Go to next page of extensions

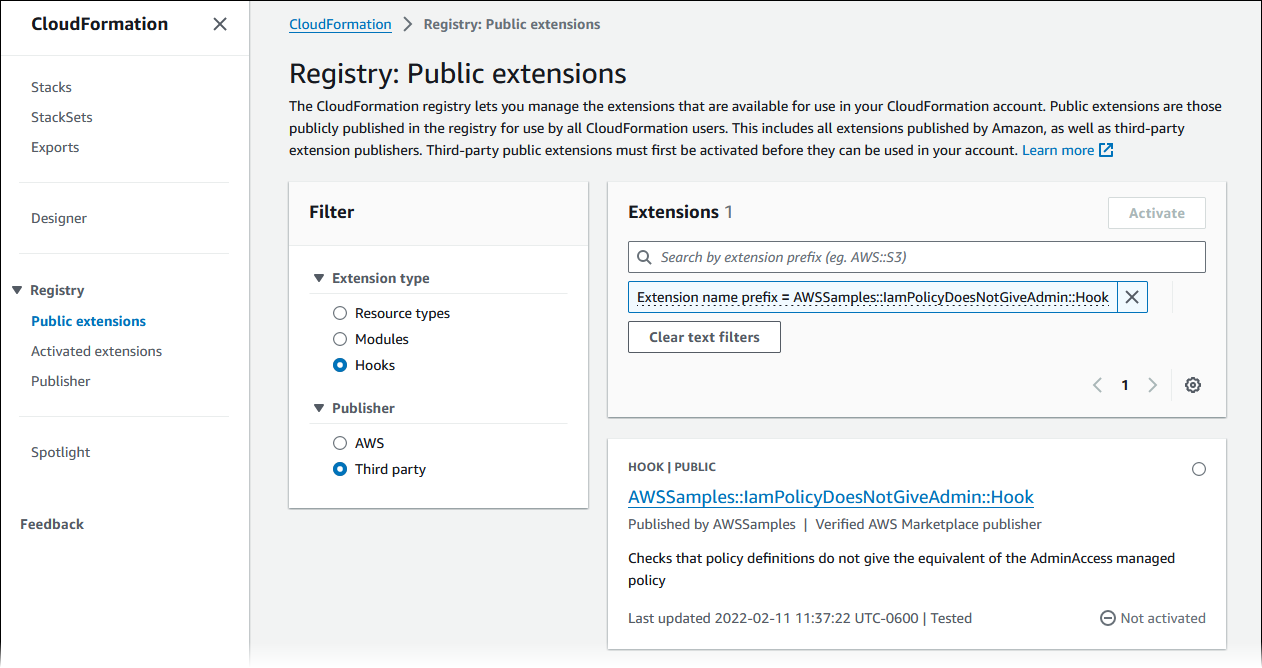point(1152,385)
